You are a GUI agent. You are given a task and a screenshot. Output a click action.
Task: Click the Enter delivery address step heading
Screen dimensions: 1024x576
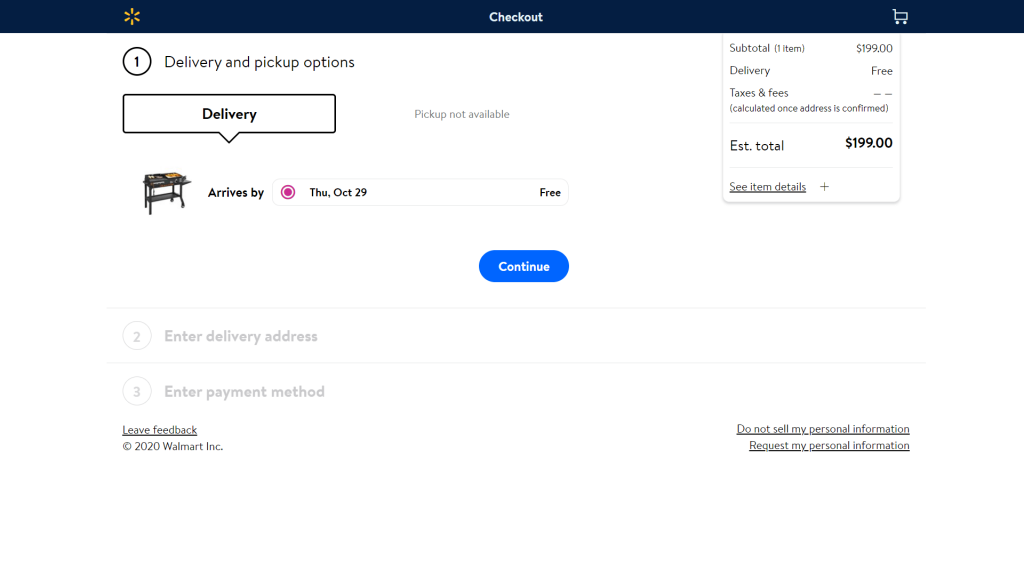coord(241,336)
